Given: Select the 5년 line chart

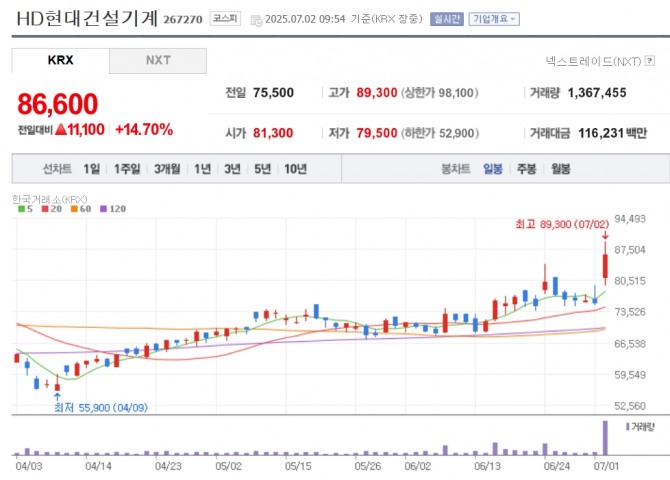Looking at the screenshot, I should pos(263,169).
